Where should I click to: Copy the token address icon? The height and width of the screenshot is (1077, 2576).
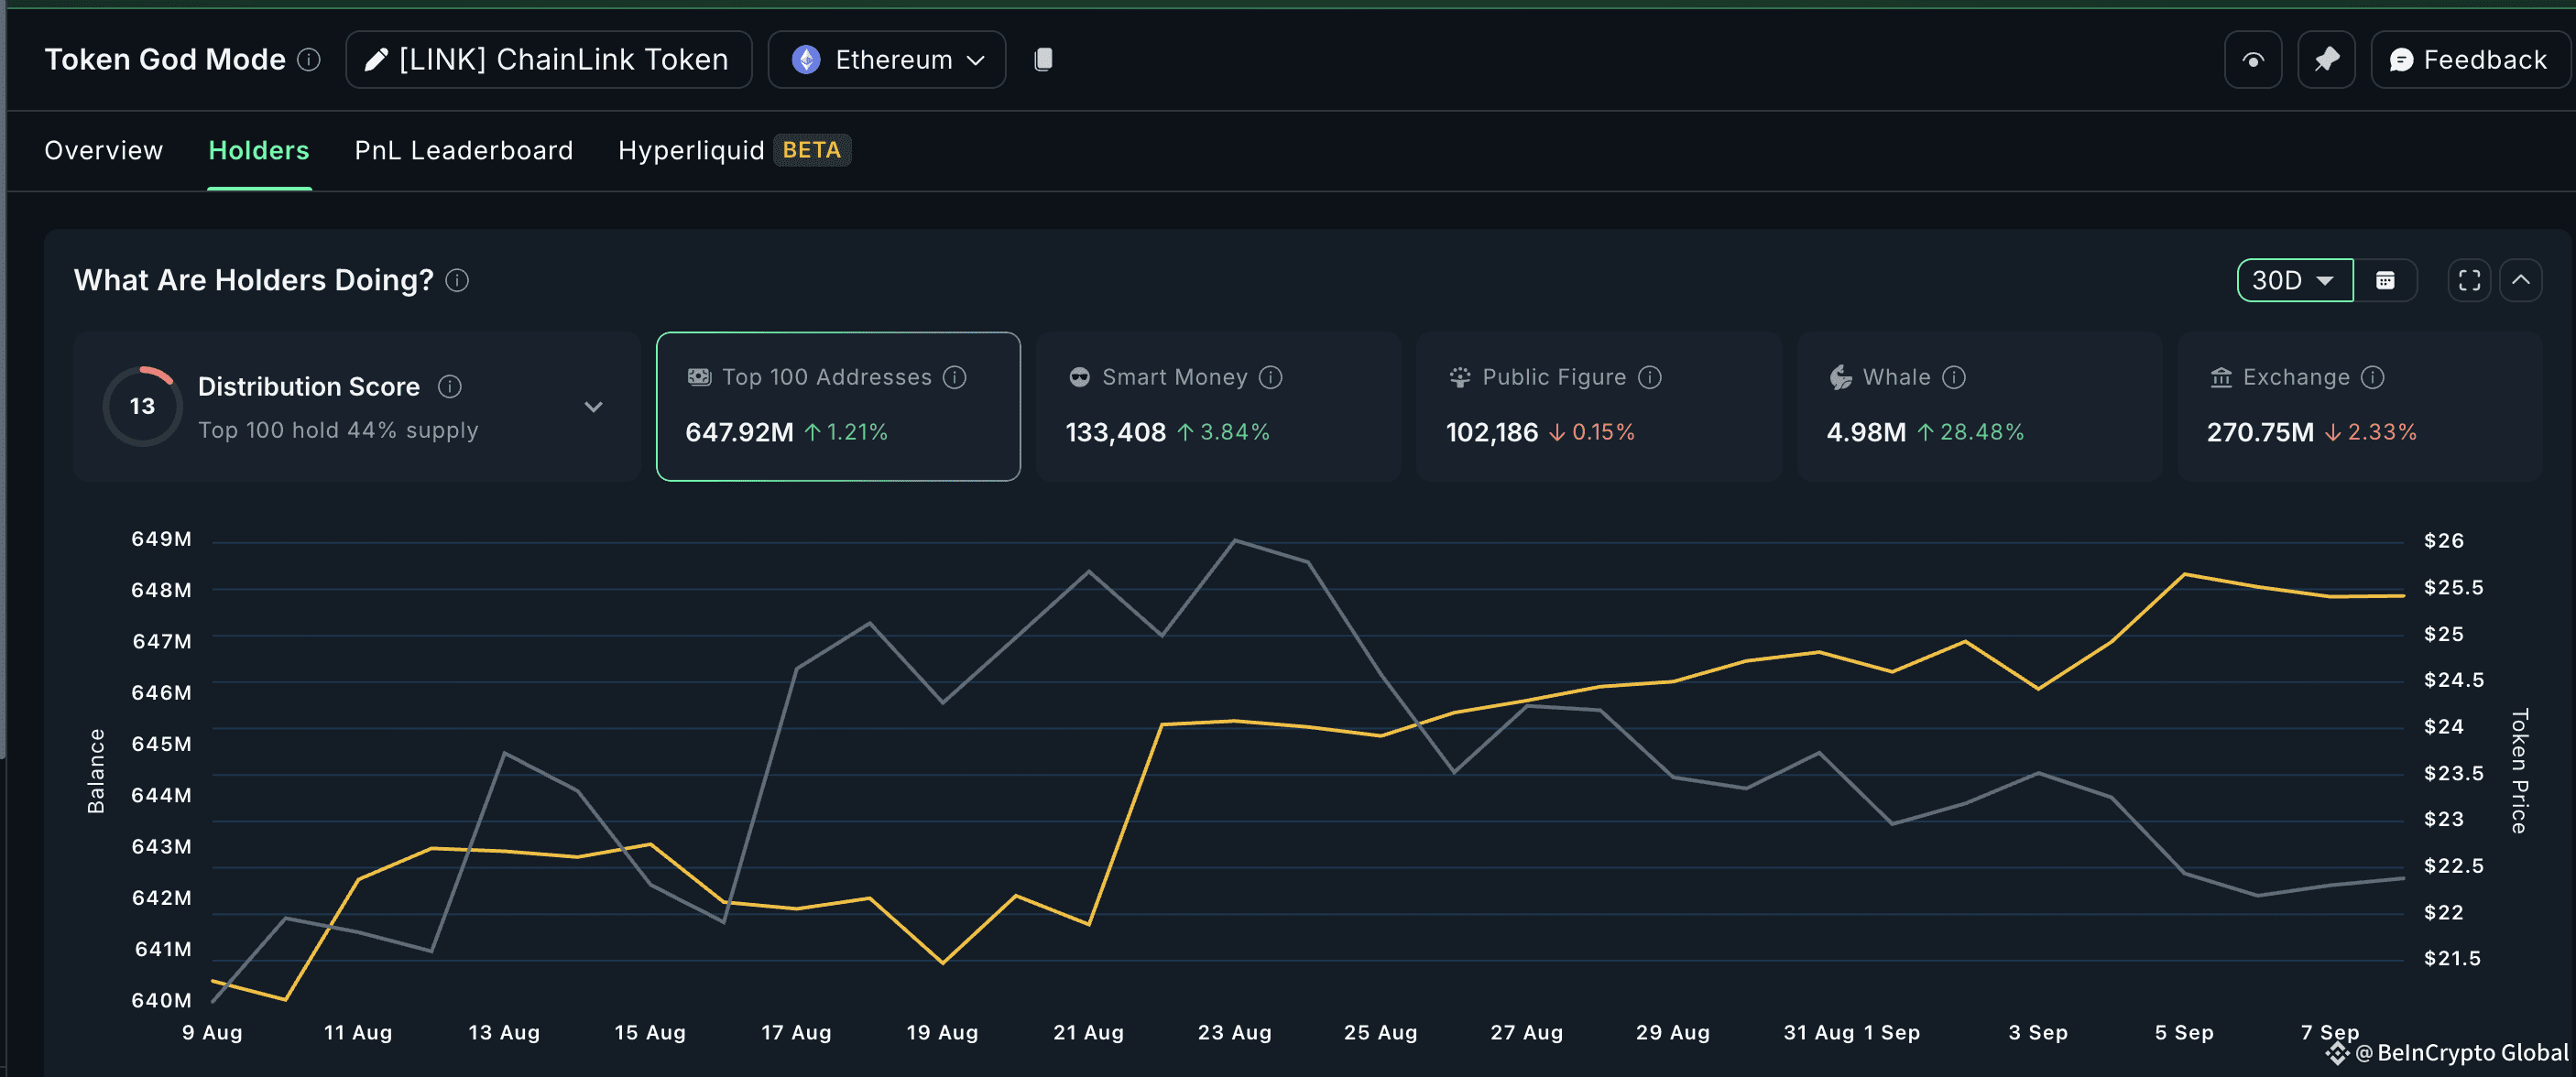point(1043,60)
